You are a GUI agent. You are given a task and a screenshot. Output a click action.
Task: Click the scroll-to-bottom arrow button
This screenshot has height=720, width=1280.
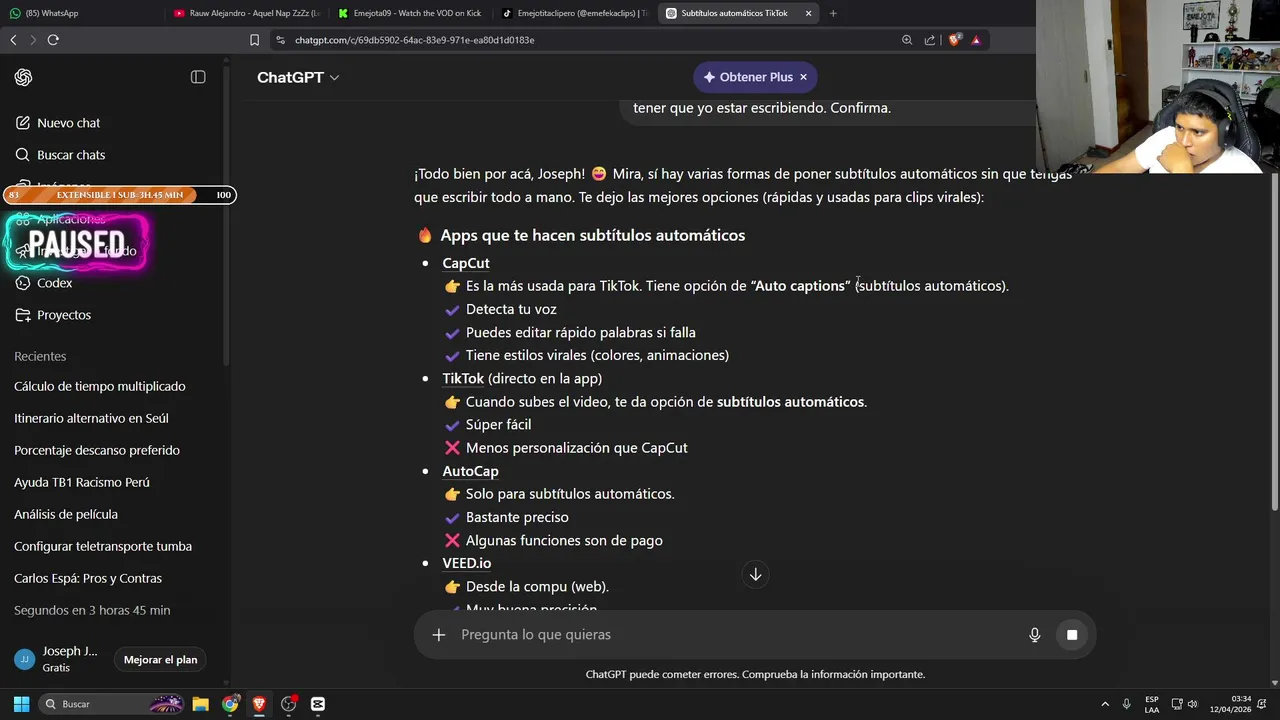[755, 574]
